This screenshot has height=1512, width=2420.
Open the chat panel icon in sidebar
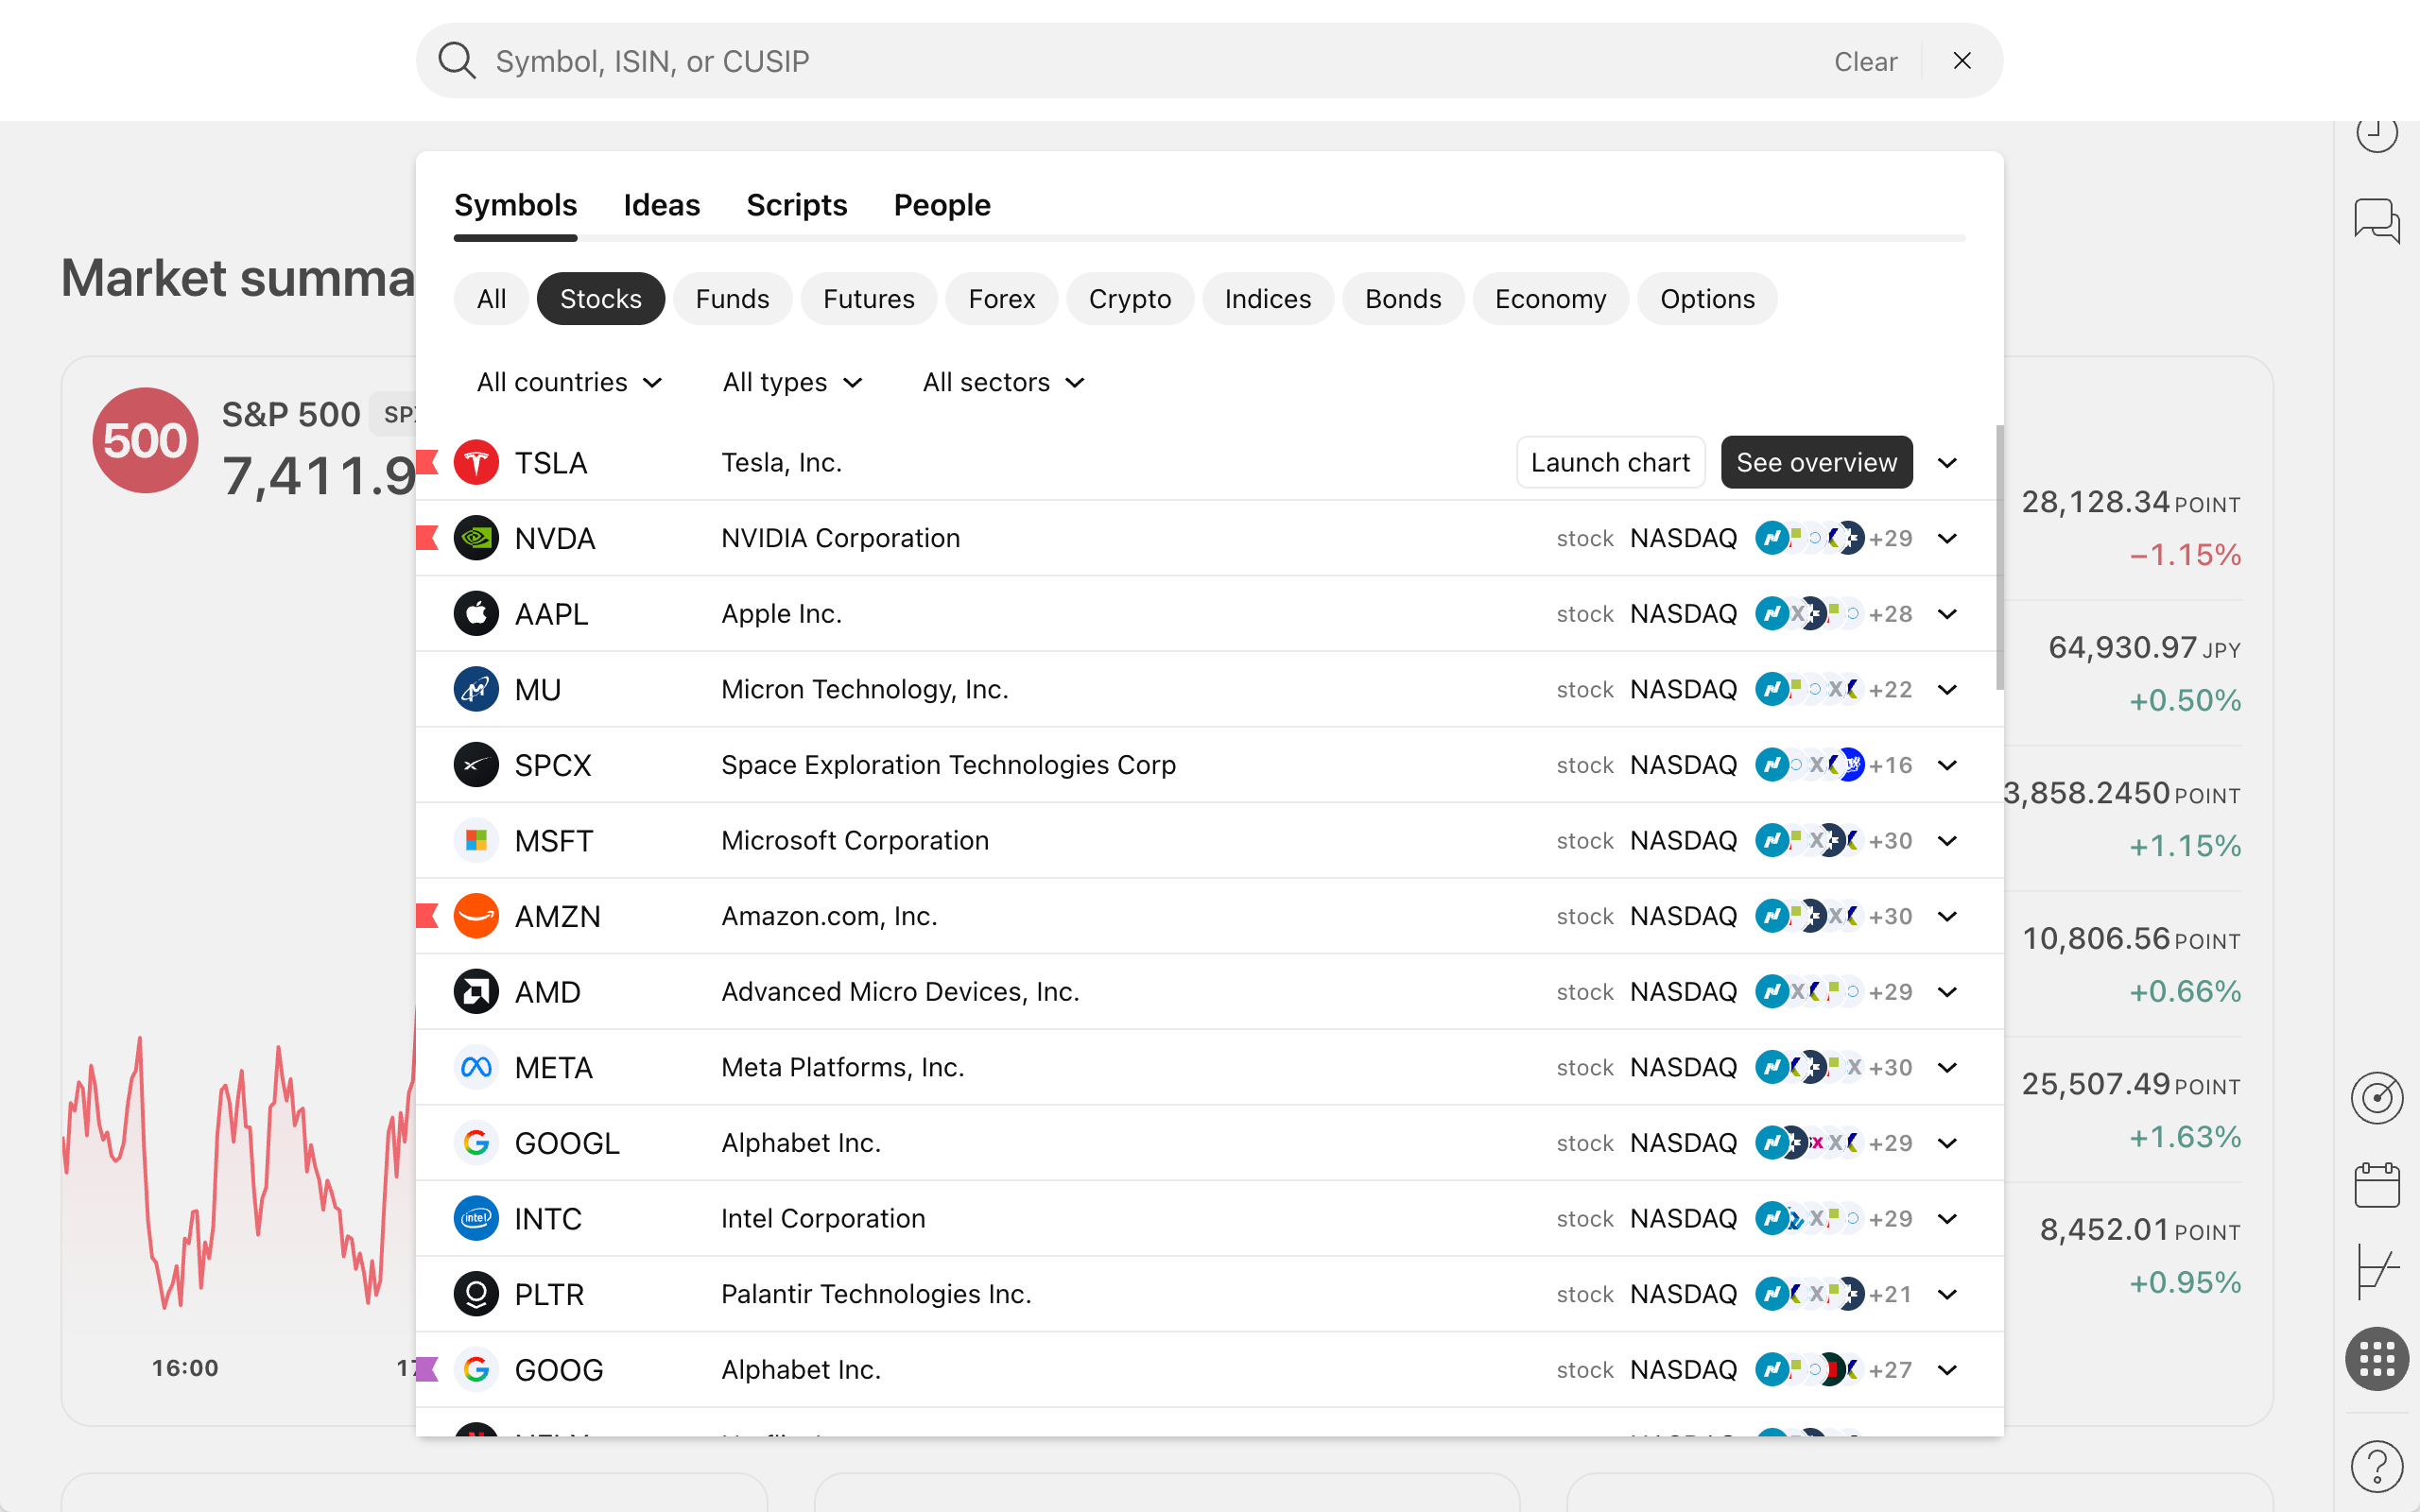2376,220
